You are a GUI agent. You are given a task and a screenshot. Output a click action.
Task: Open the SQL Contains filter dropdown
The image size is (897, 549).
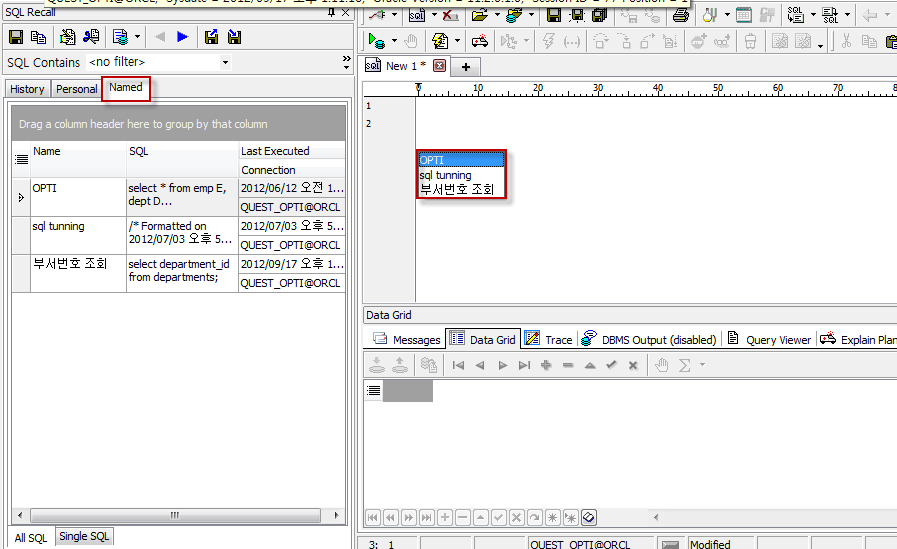(225, 63)
